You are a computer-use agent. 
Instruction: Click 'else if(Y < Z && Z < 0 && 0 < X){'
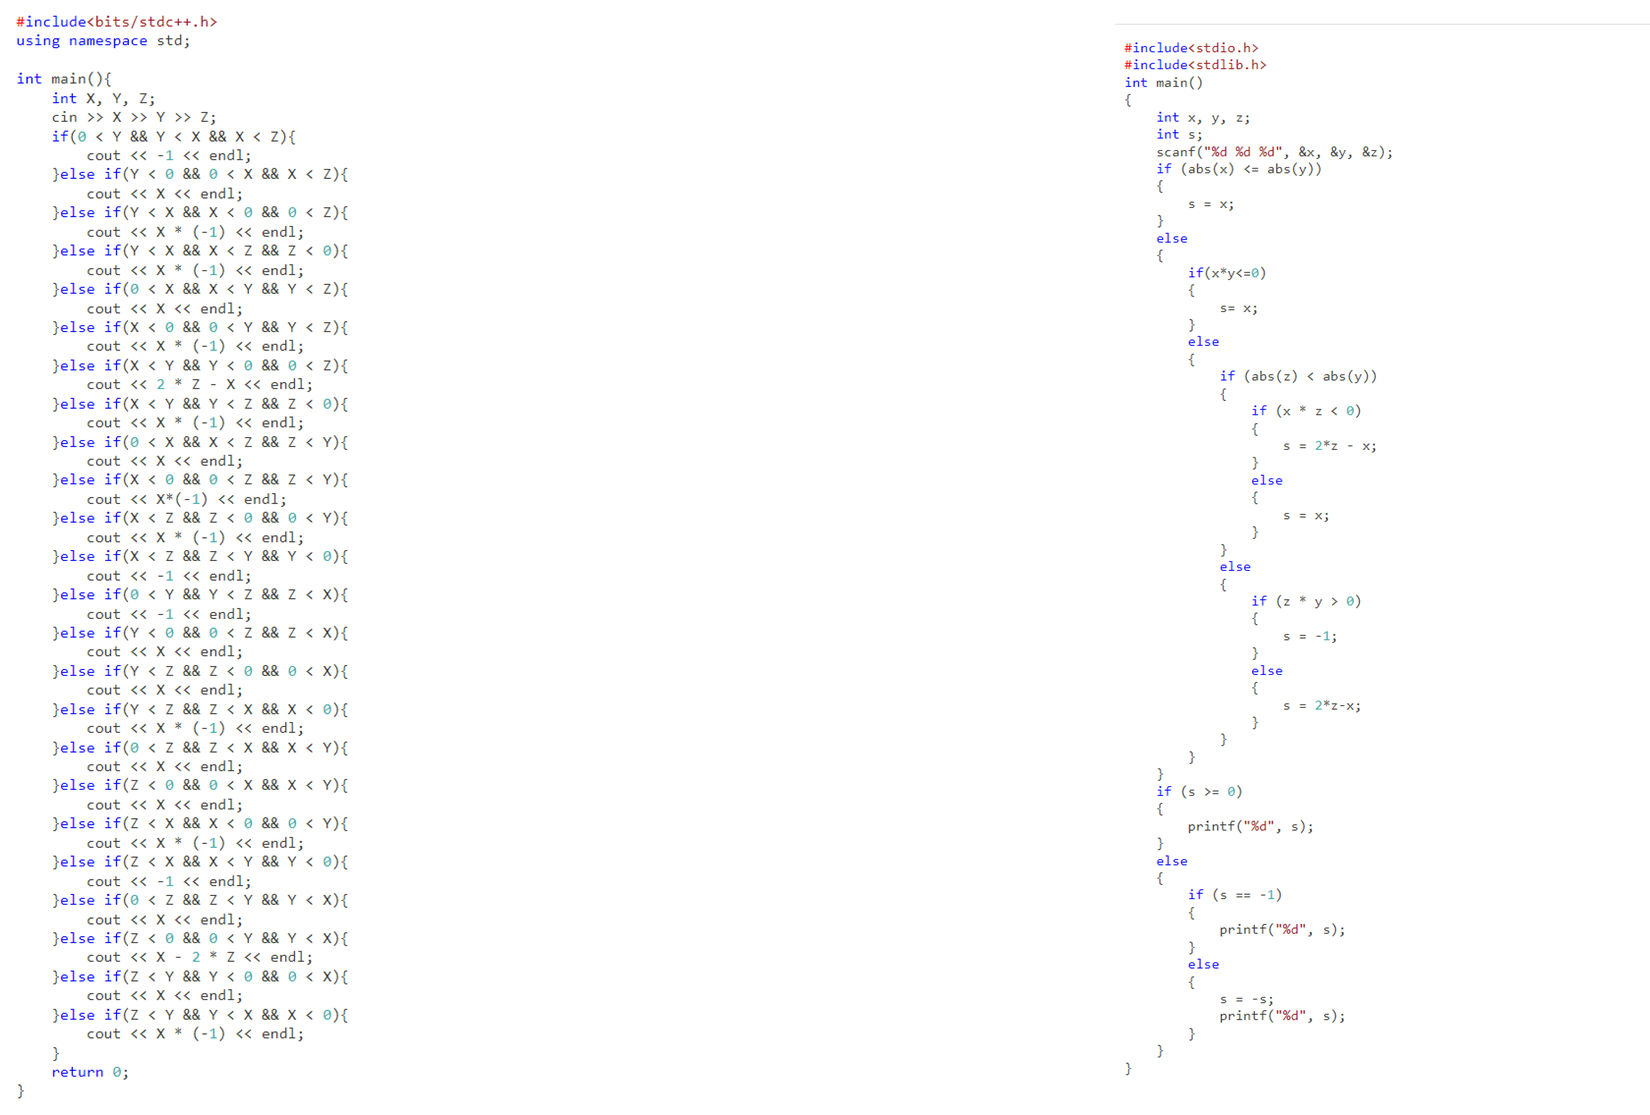point(204,671)
